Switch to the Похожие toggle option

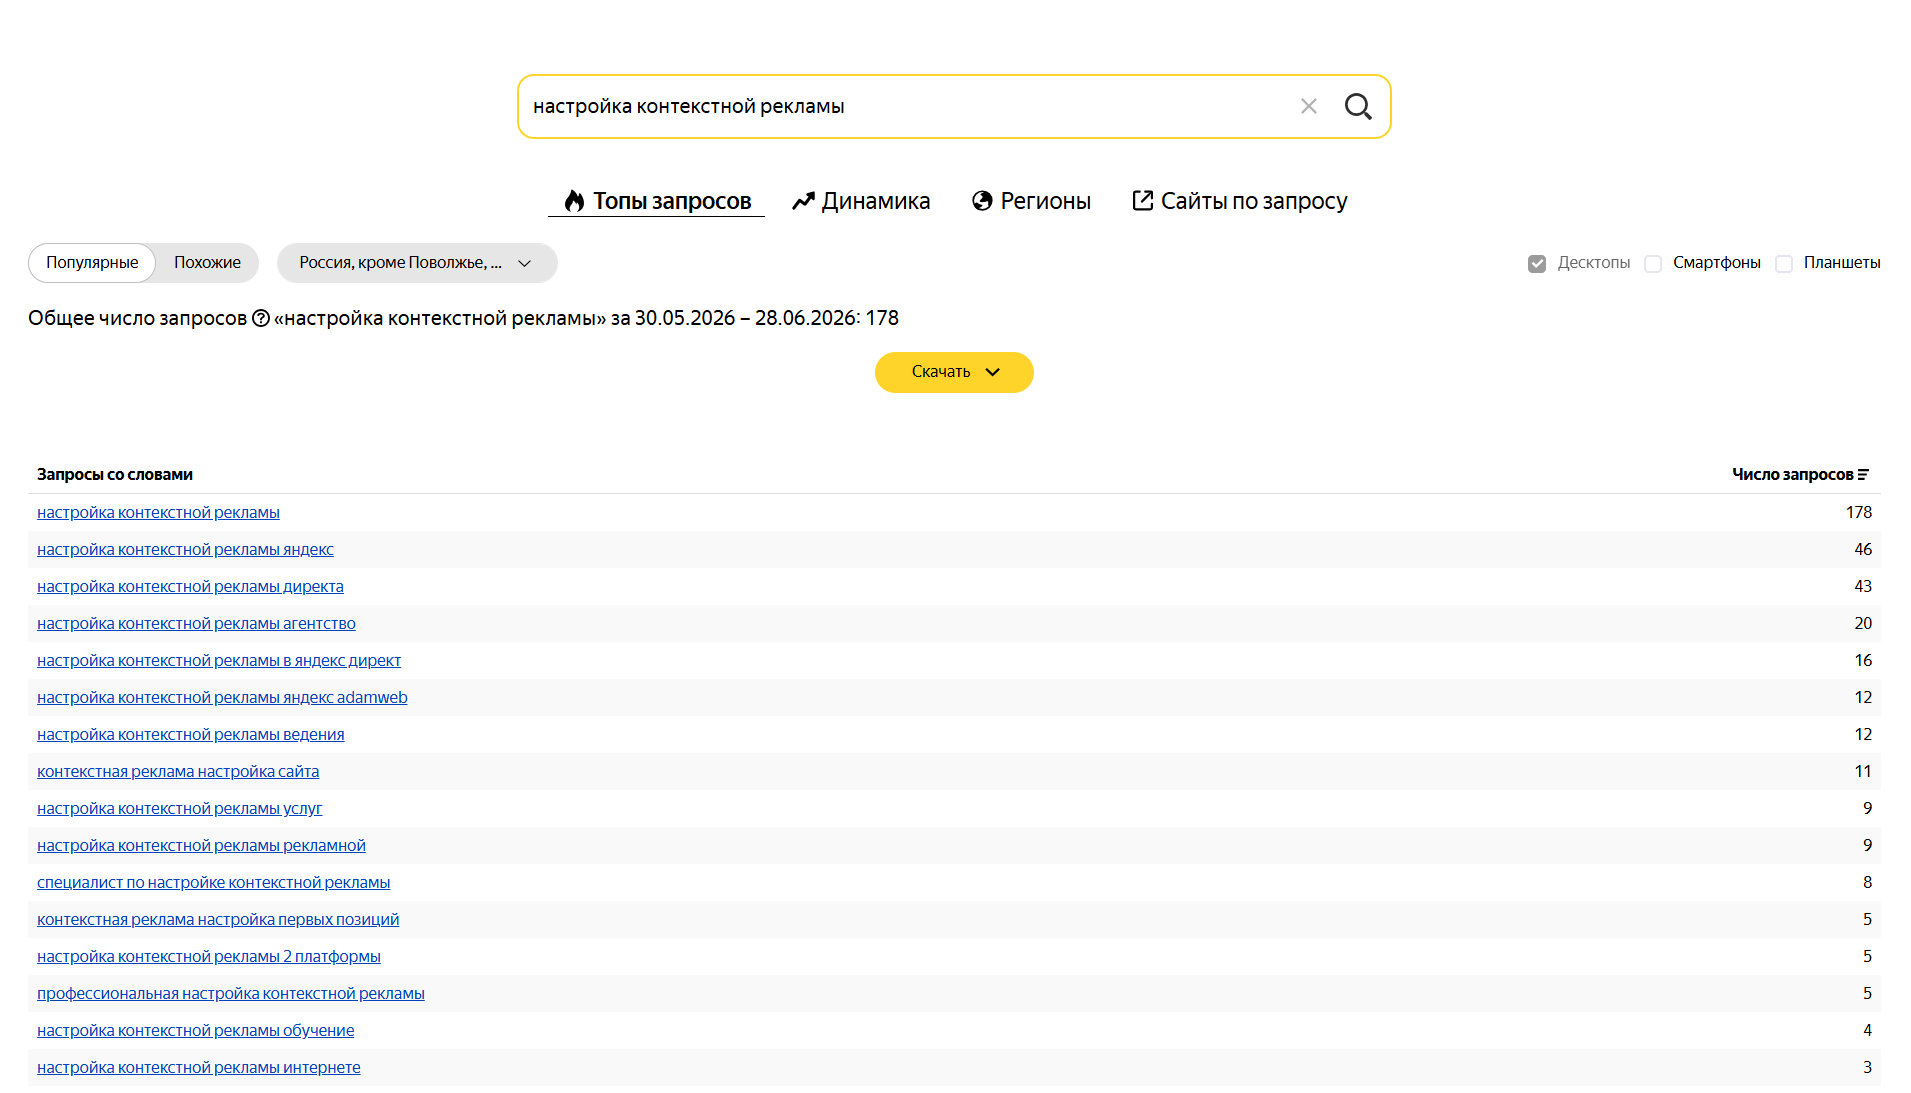tap(207, 263)
